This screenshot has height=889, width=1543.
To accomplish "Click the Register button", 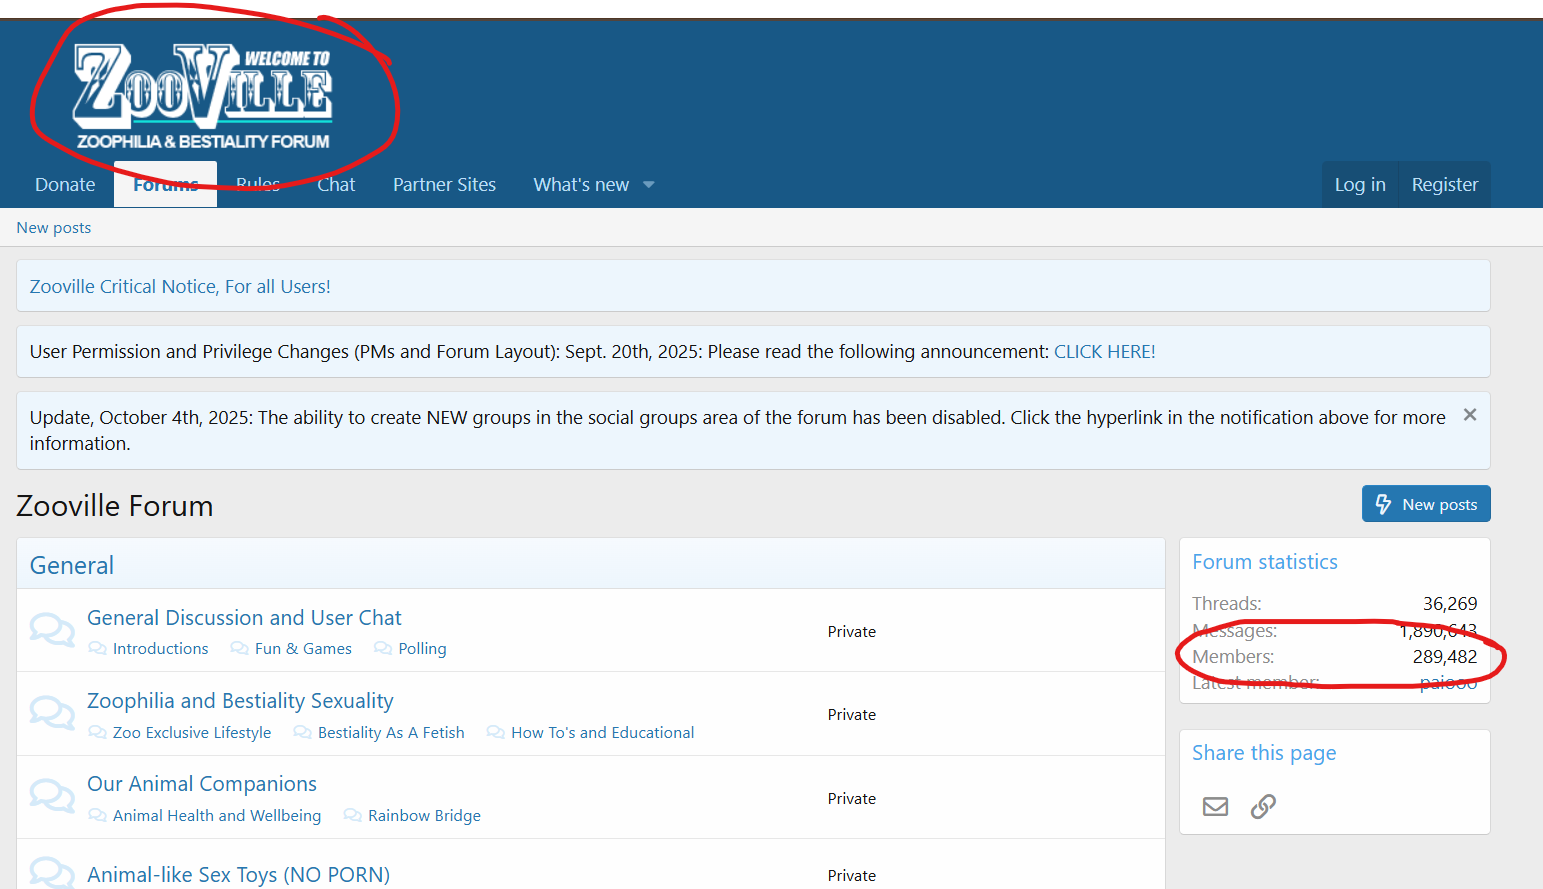I will [1444, 185].
